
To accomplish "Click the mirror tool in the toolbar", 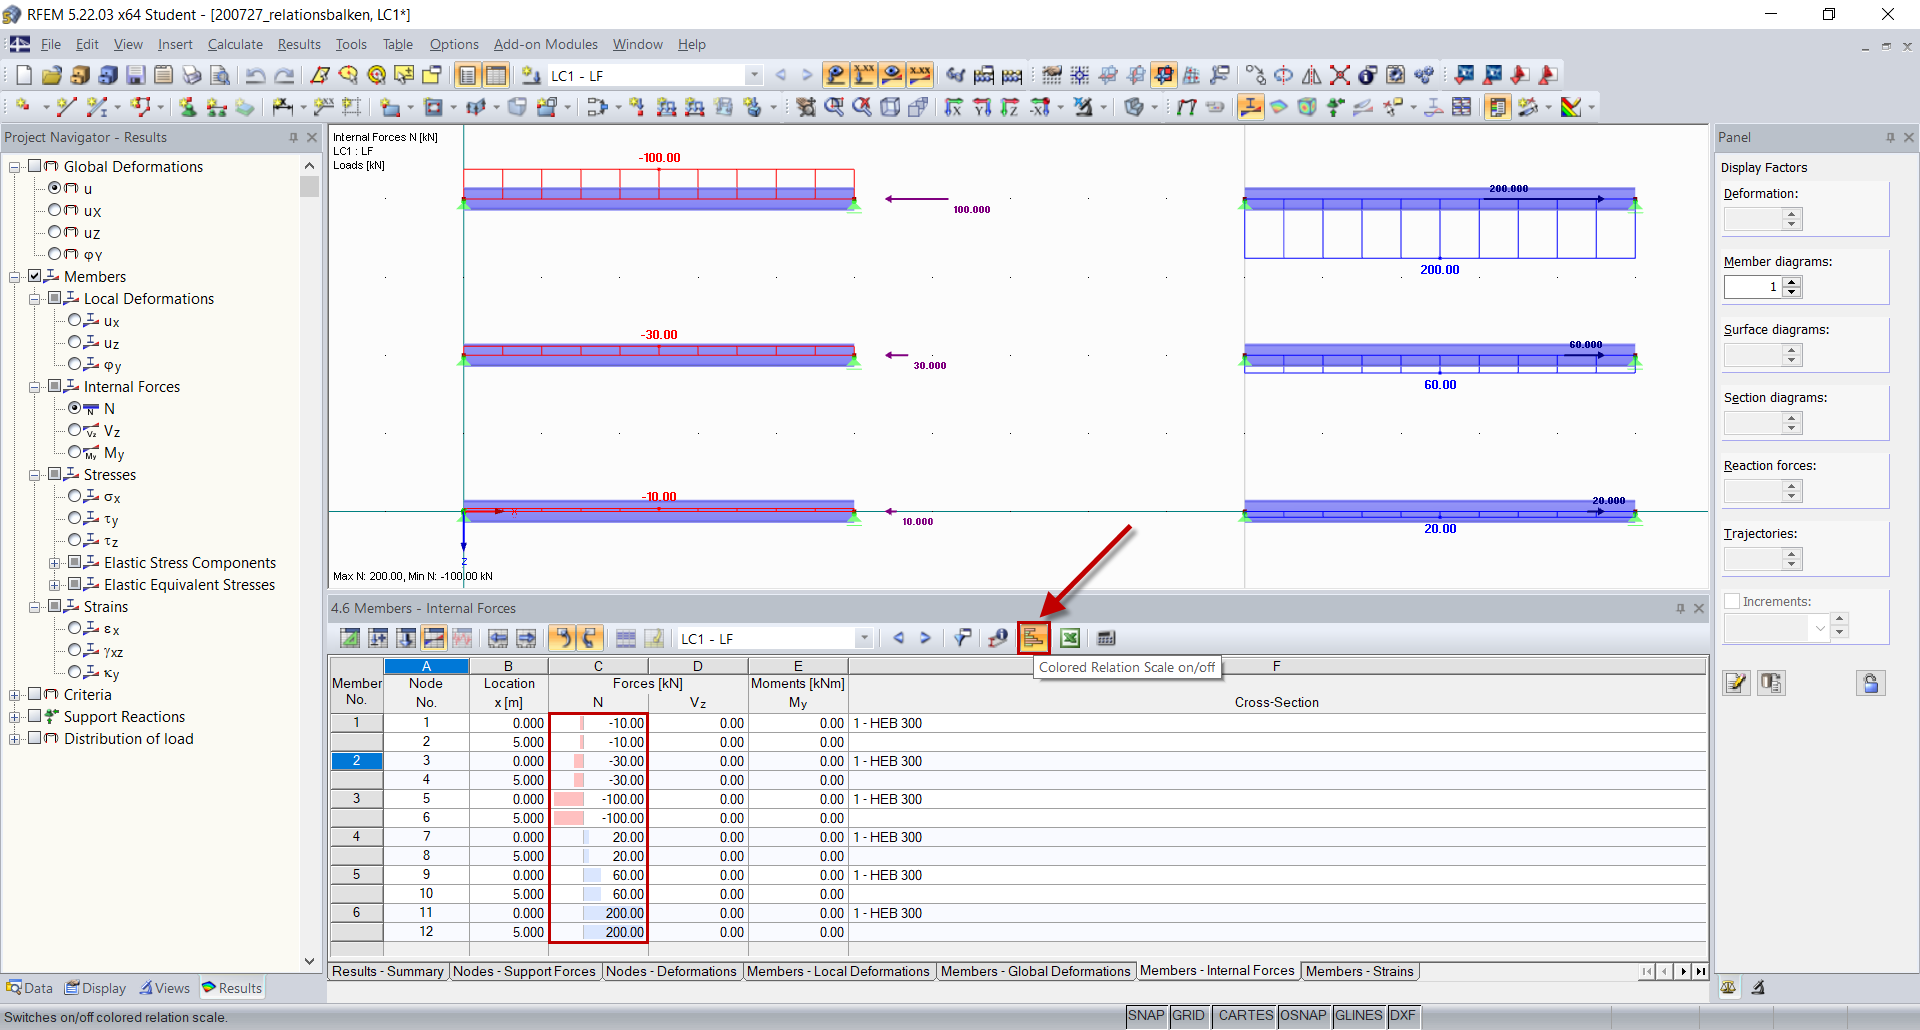I will pos(1312,75).
